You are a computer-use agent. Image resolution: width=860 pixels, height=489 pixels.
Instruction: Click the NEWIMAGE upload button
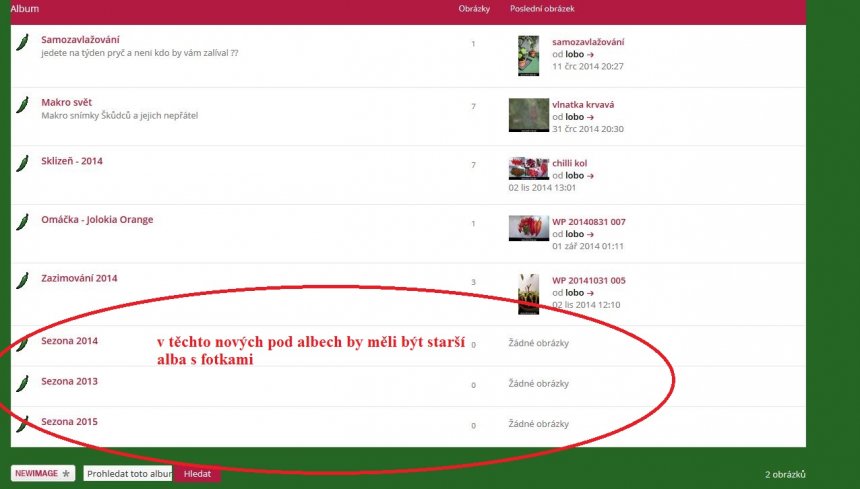tap(44, 473)
